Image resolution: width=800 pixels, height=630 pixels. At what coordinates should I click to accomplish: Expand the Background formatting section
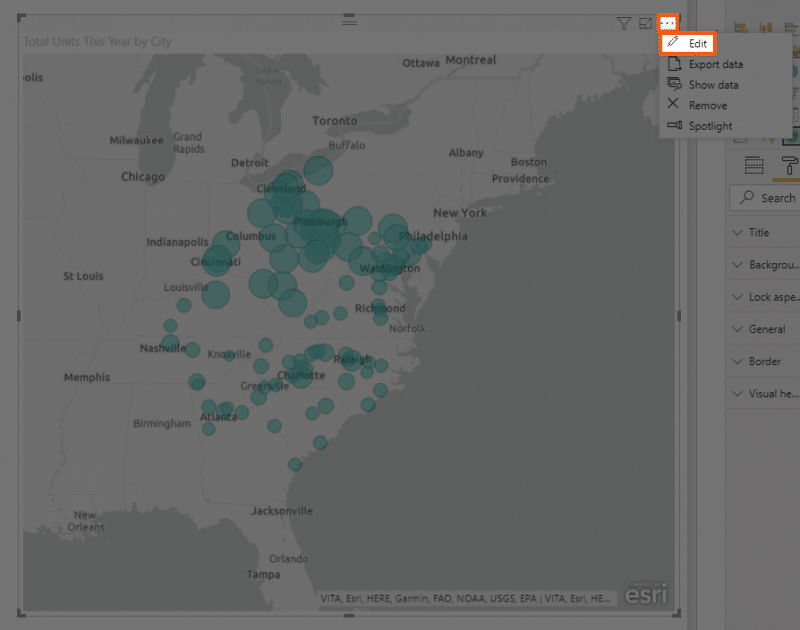click(762, 264)
